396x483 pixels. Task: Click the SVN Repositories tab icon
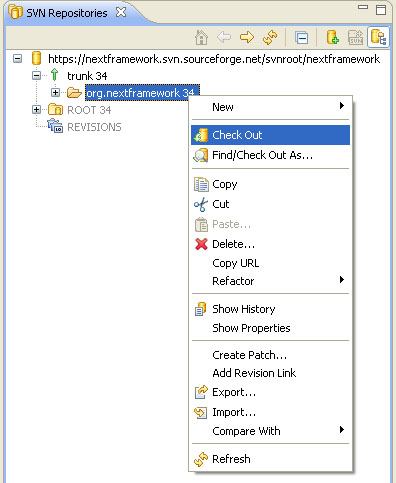point(16,13)
